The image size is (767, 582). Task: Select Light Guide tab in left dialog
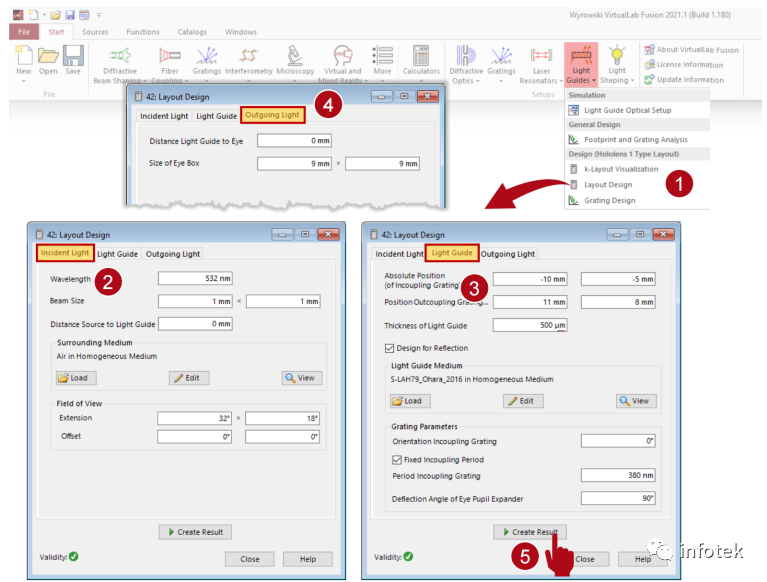(x=117, y=254)
